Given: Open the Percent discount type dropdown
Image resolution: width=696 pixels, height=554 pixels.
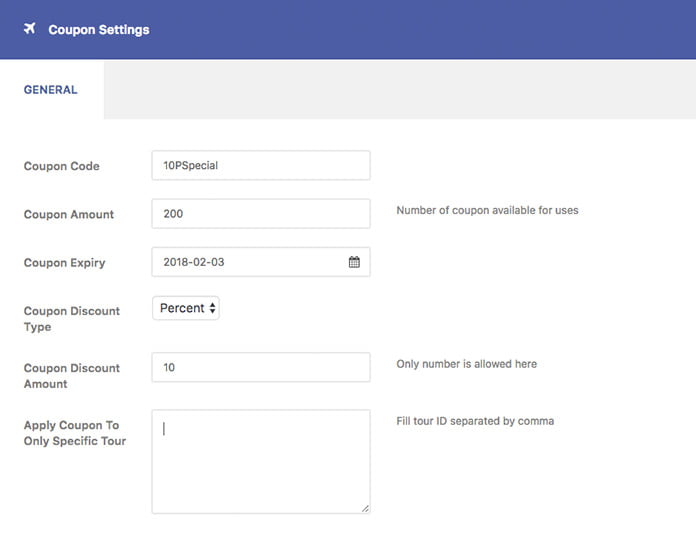Looking at the screenshot, I should tap(186, 308).
